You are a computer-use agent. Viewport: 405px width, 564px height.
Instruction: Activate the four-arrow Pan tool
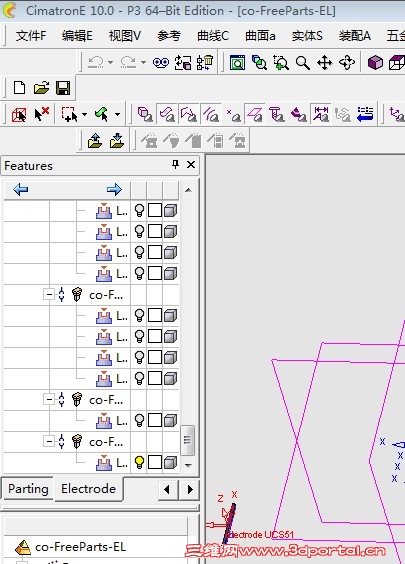324,63
